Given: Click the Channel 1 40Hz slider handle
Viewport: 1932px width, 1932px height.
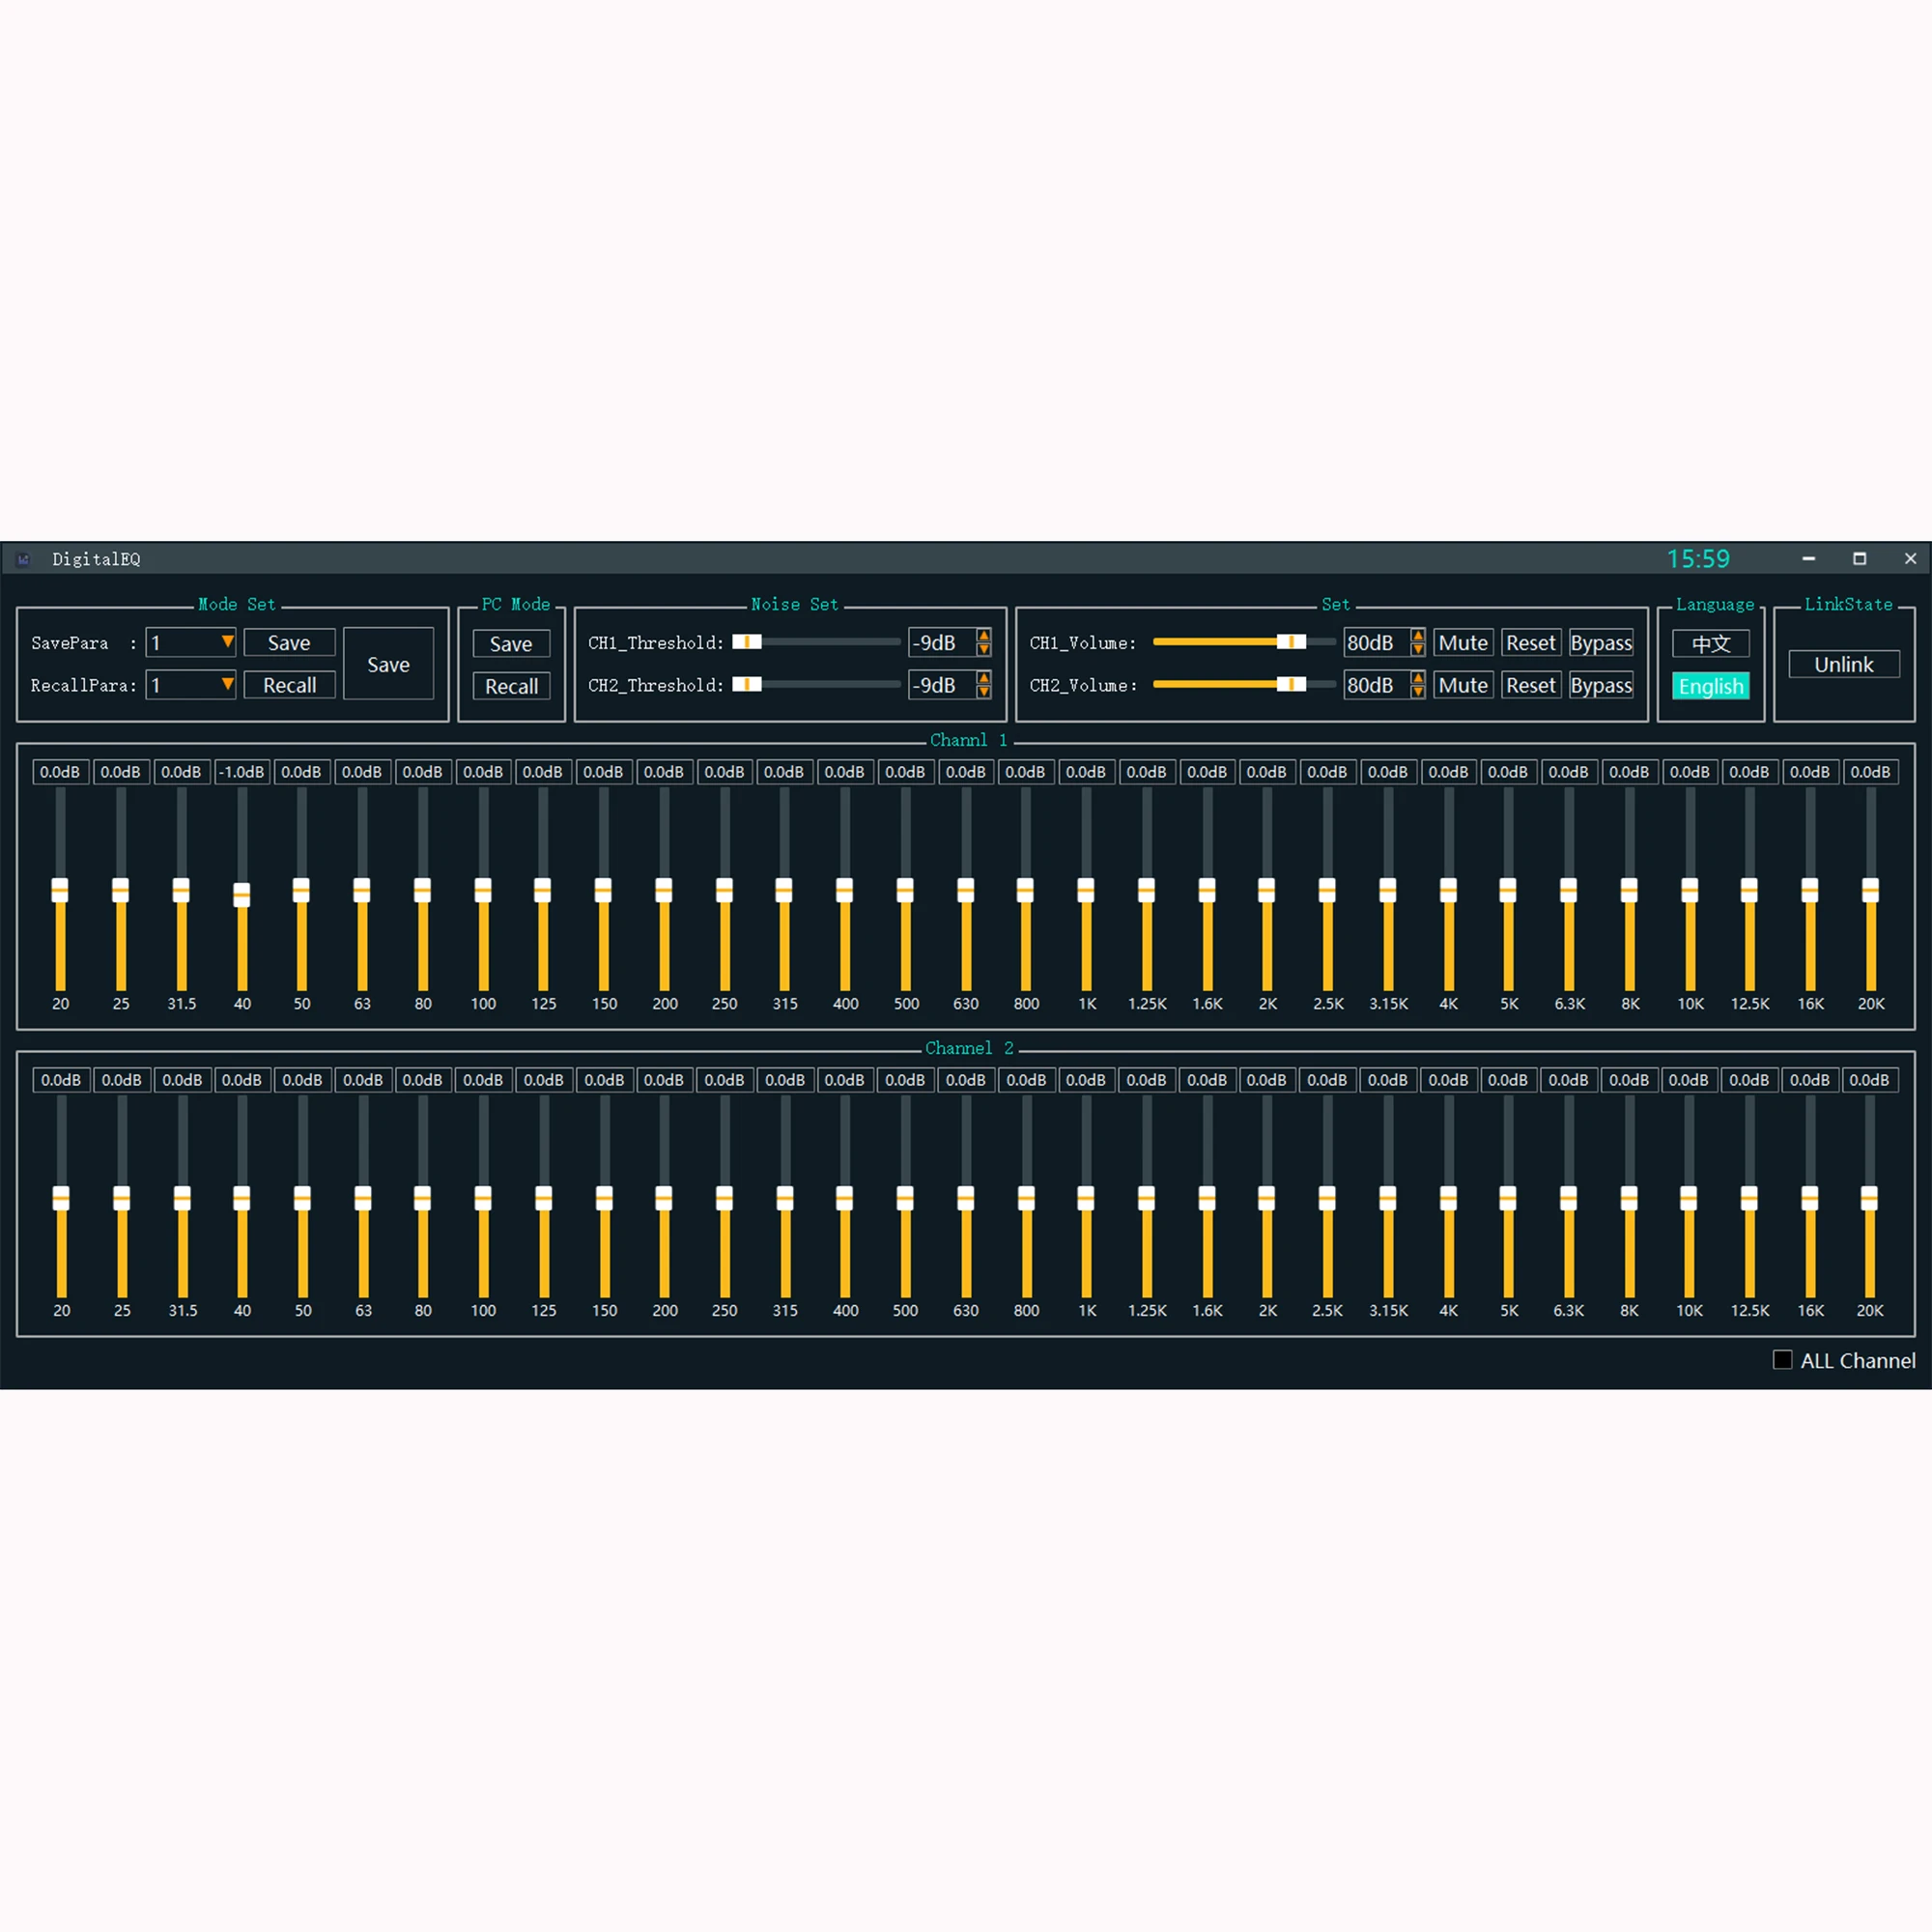Looking at the screenshot, I should 242,894.
